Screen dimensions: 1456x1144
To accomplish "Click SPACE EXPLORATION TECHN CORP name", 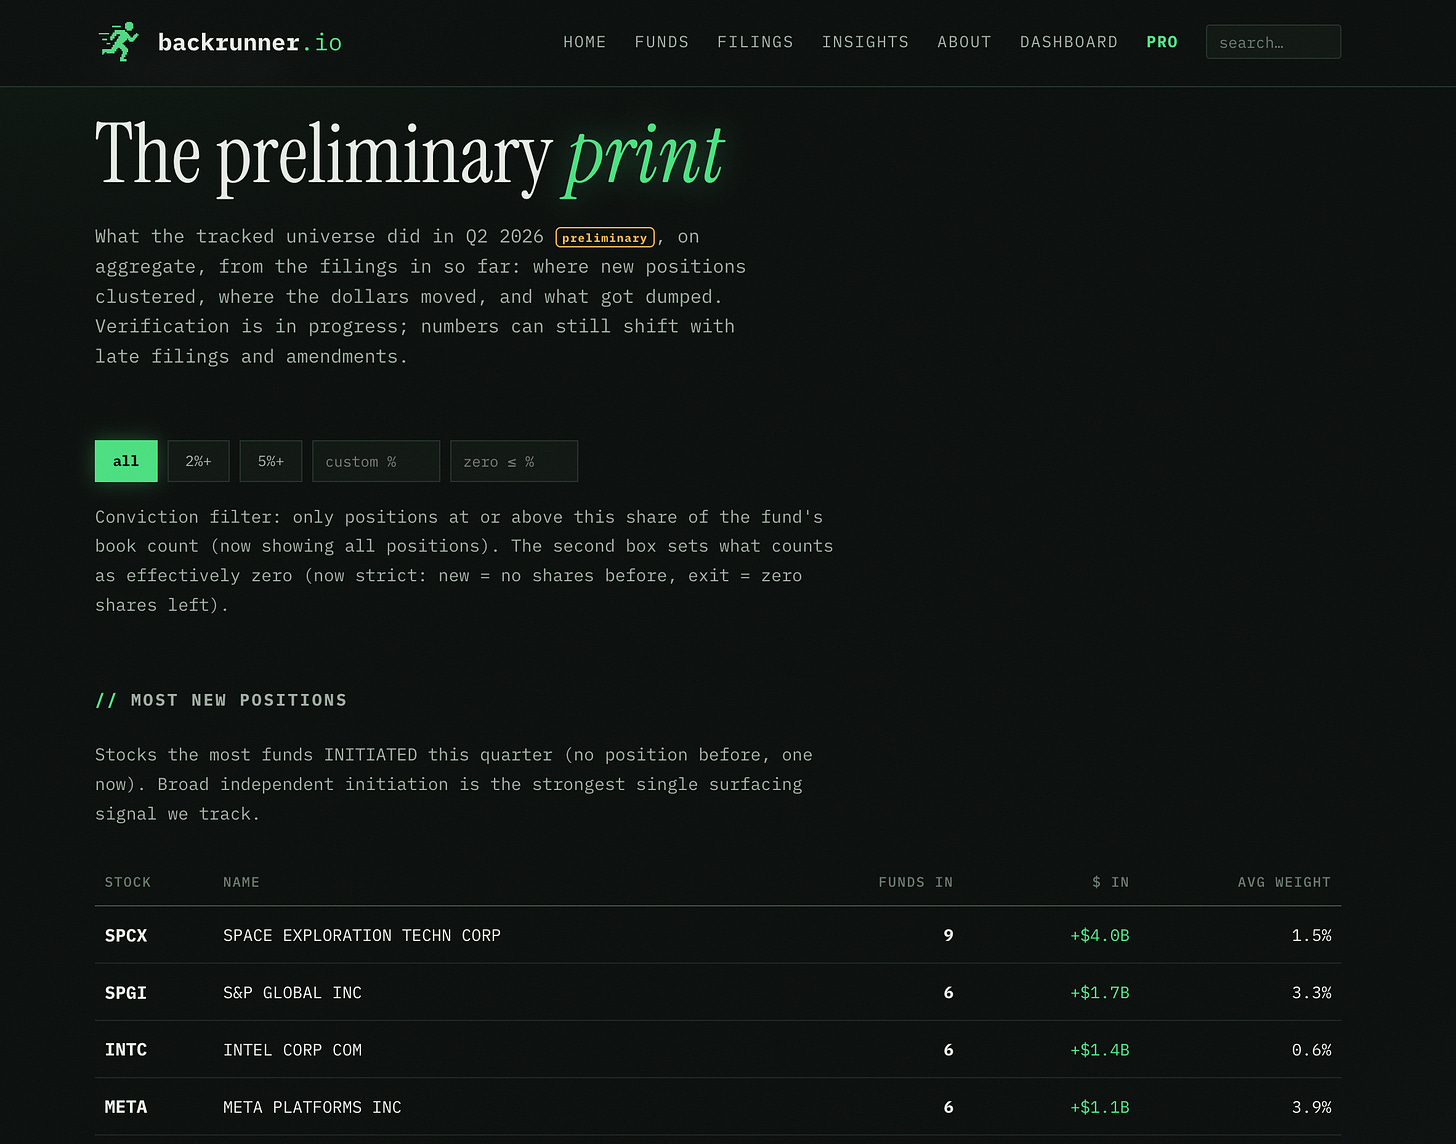I will click(x=362, y=935).
